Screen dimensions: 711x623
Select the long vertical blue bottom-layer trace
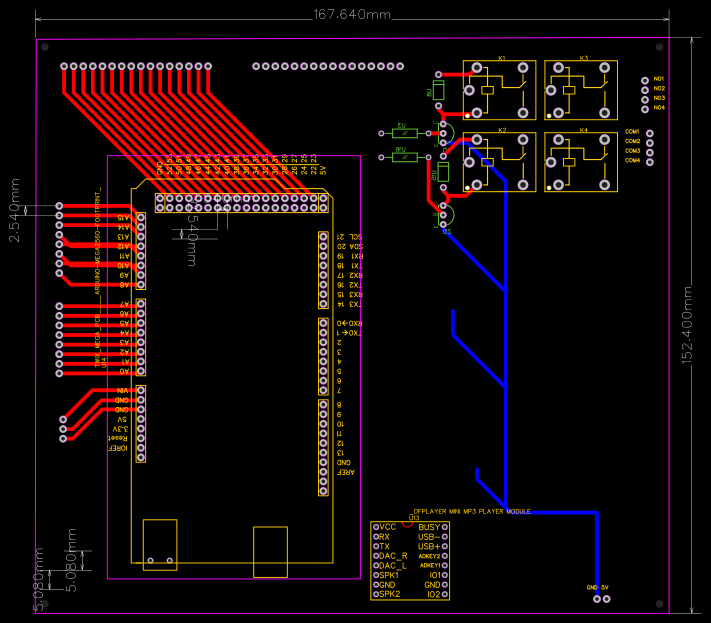tap(506, 345)
